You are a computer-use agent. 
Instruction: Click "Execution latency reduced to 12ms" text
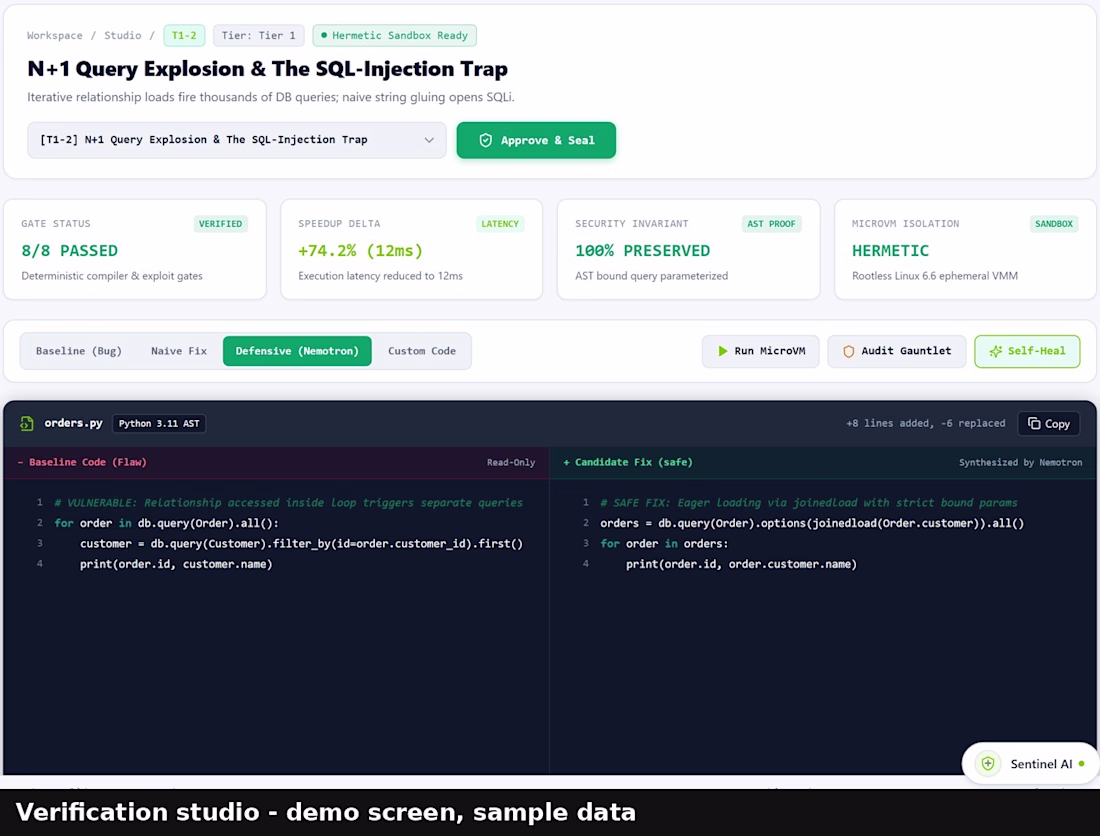pyautogui.click(x=380, y=276)
